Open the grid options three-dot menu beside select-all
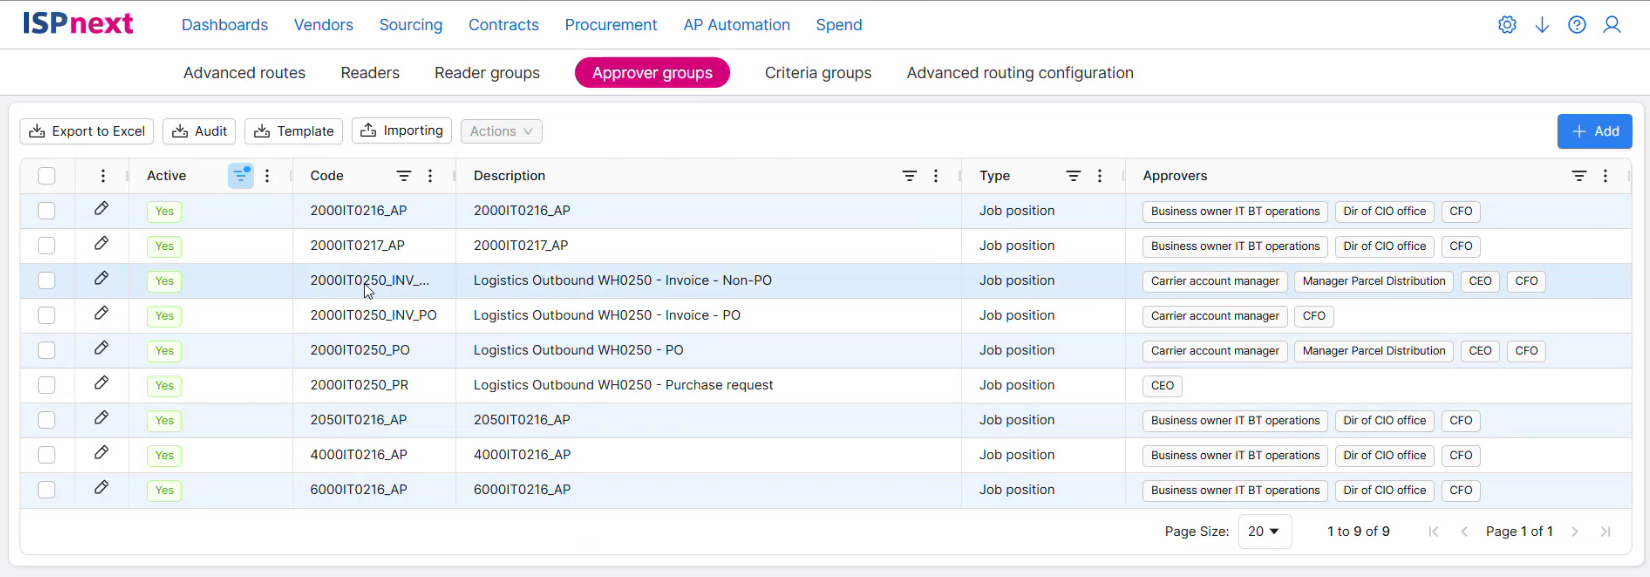 click(x=103, y=176)
